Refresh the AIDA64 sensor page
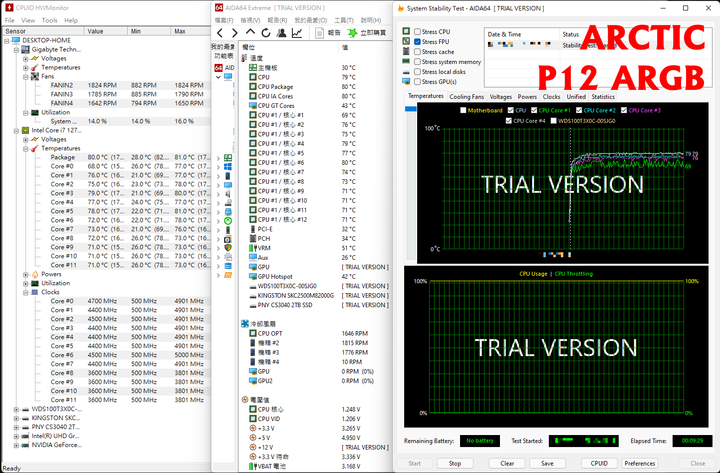This screenshot has width=720, height=473. point(266,33)
